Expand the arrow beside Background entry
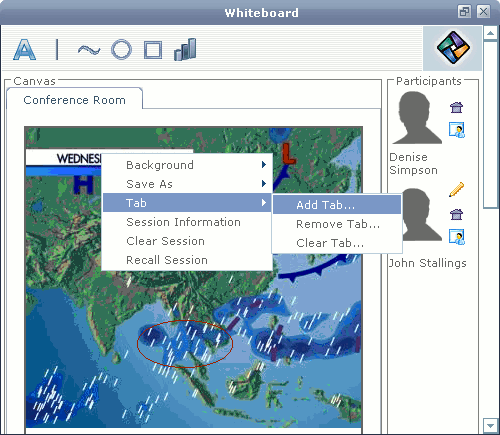 (264, 165)
